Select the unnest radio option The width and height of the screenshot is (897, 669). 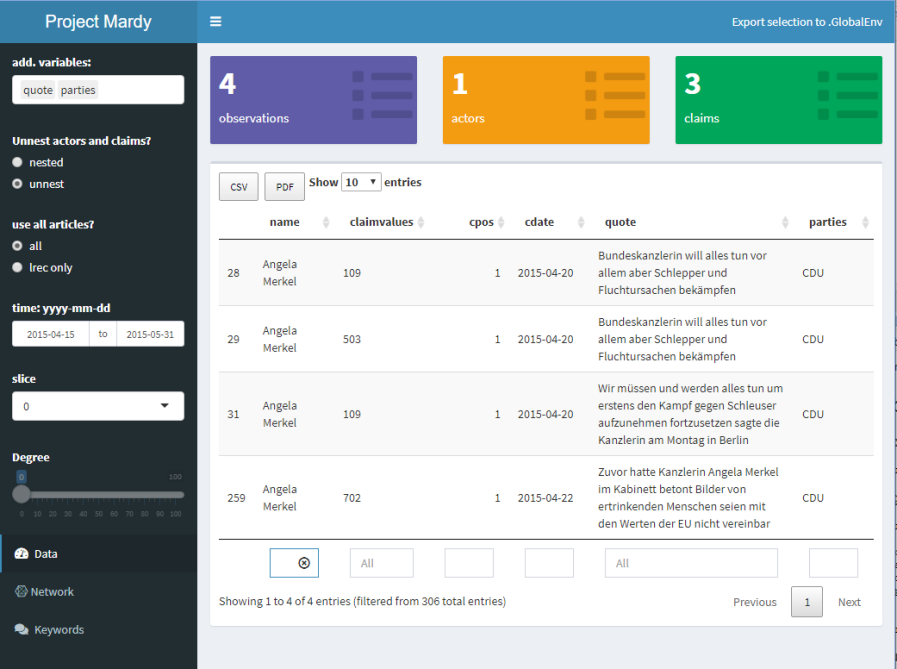point(17,184)
